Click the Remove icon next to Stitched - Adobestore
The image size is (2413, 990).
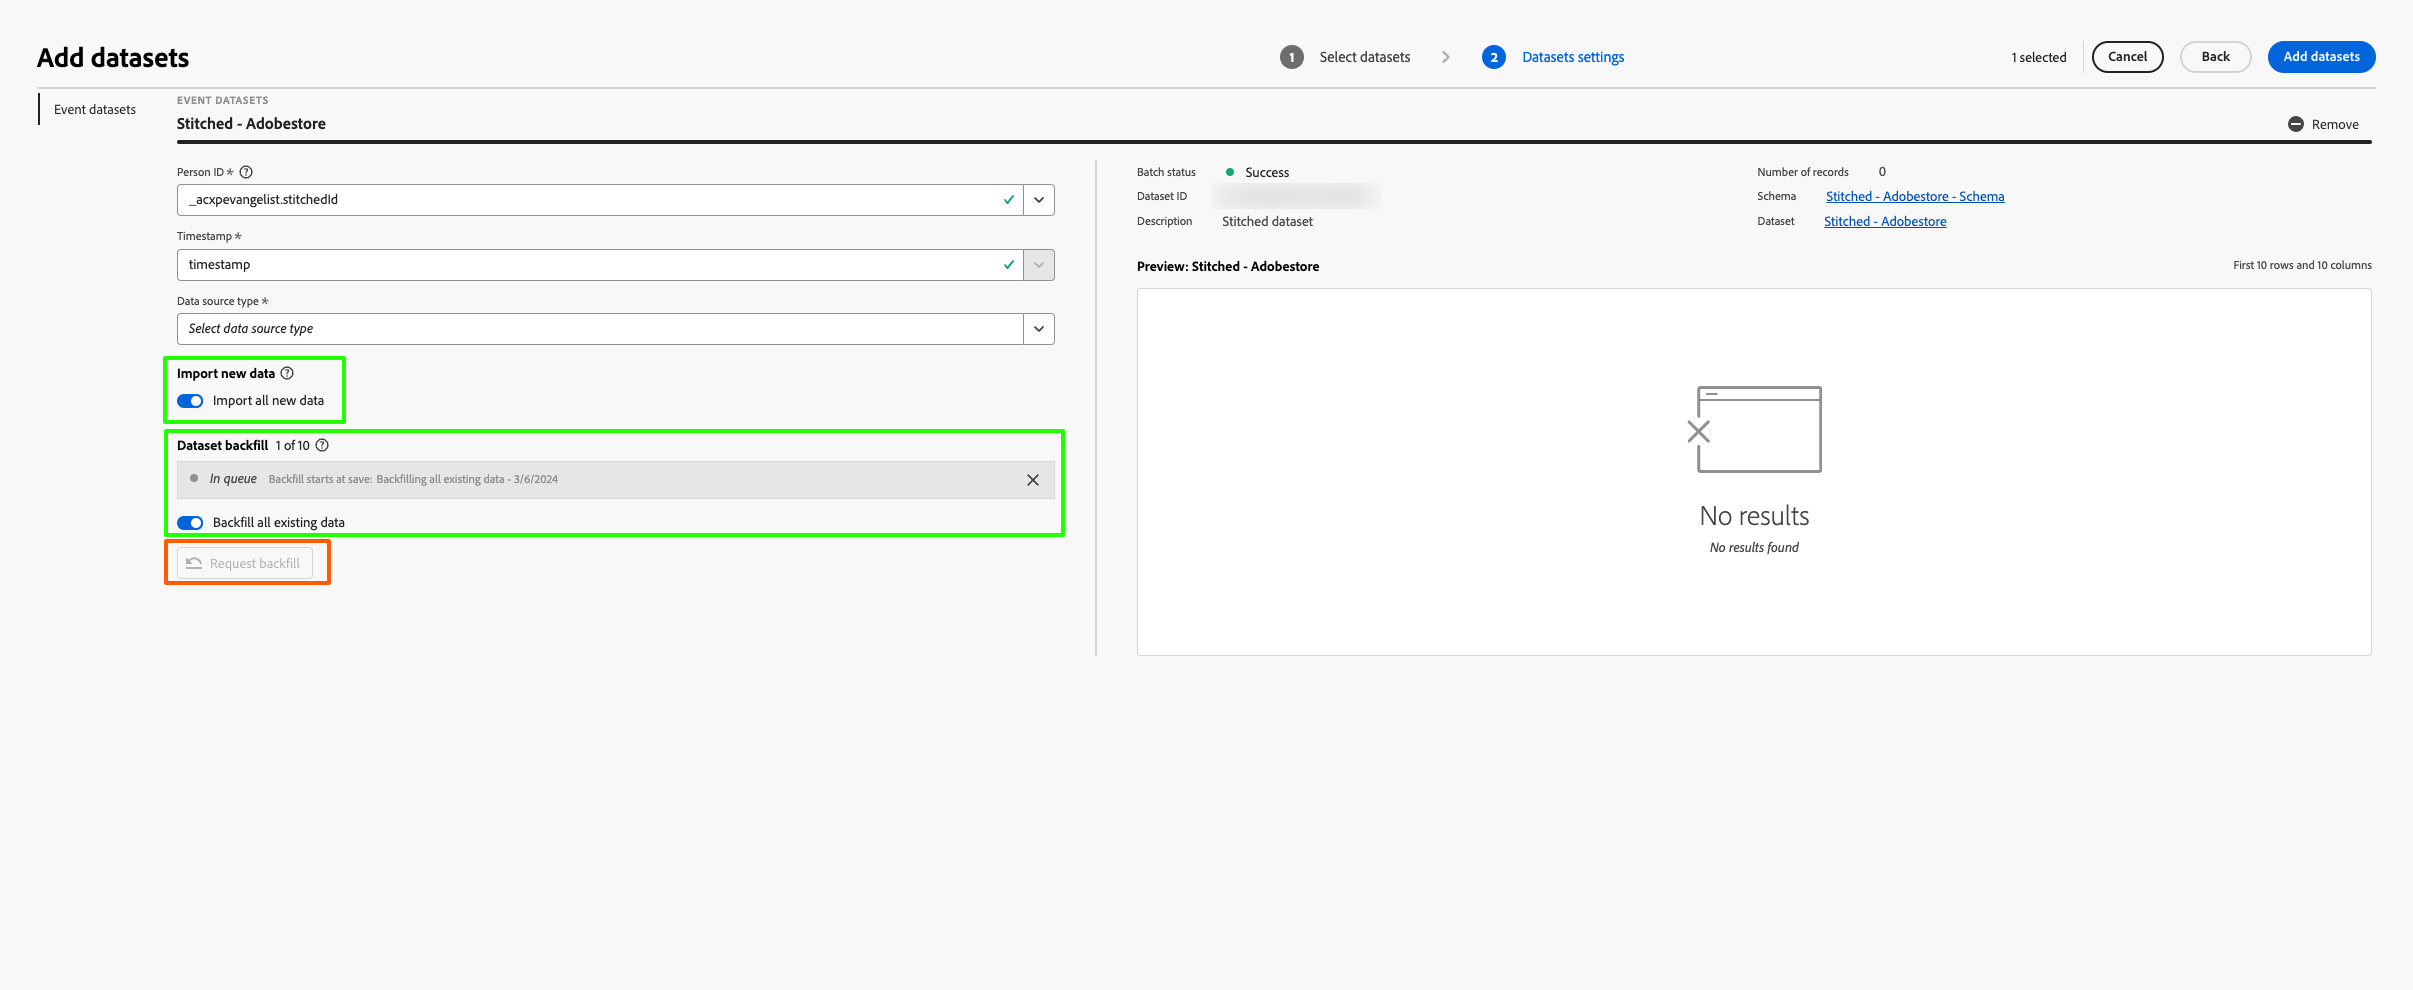coord(2297,124)
